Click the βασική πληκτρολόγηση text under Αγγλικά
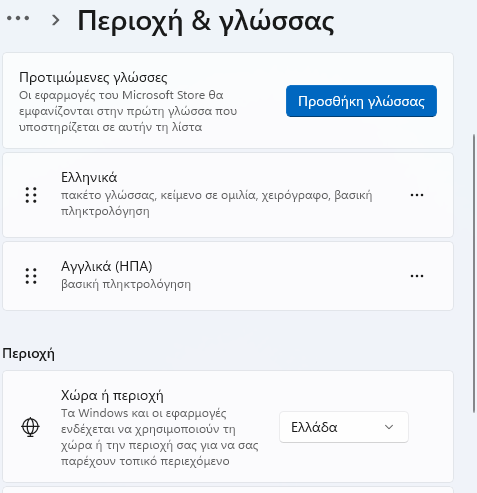The image size is (477, 493). pyautogui.click(x=126, y=285)
